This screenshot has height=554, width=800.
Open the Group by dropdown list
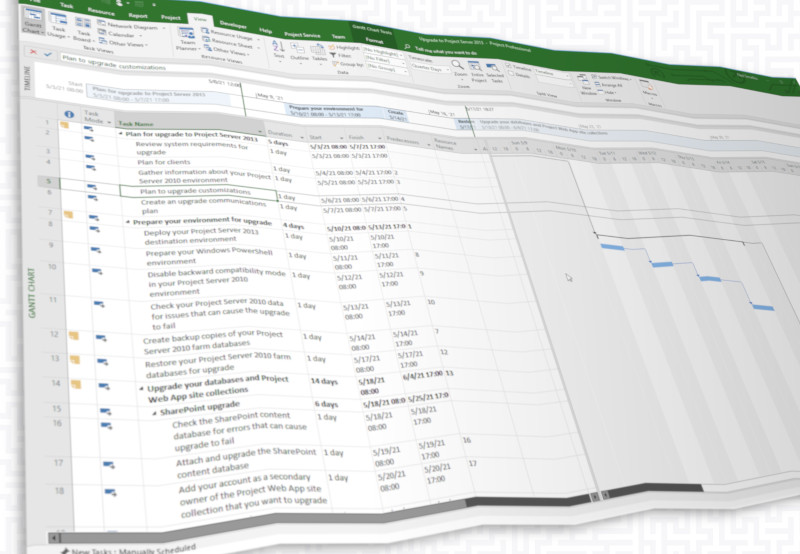coord(387,68)
